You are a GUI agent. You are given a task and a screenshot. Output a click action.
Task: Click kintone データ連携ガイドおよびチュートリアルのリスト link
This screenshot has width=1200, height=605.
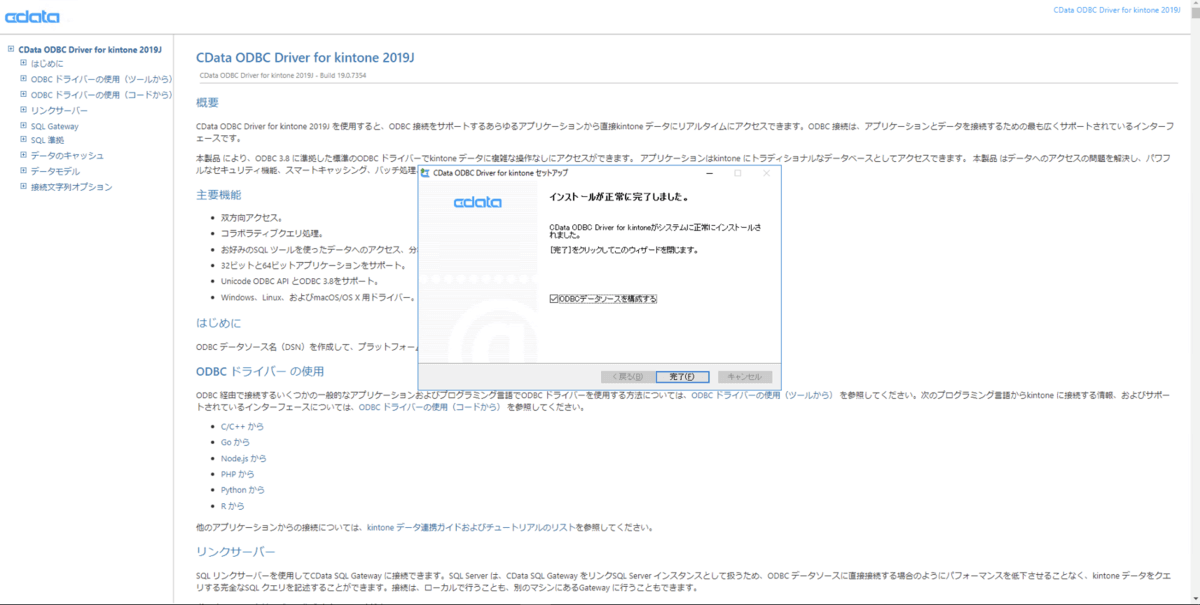(496, 527)
